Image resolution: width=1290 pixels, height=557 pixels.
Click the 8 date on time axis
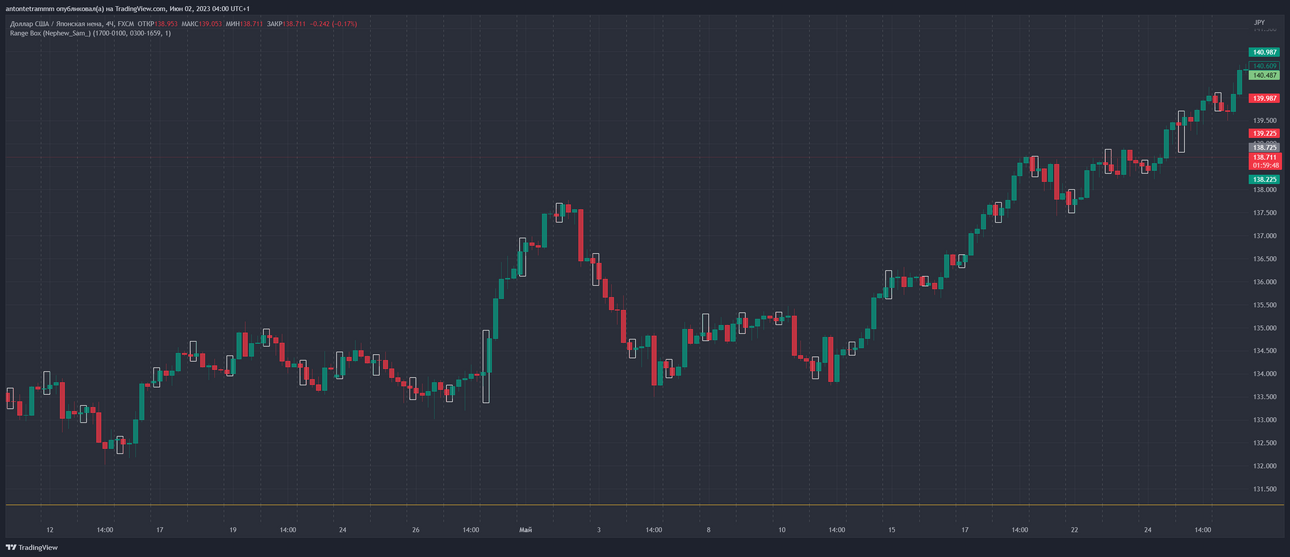click(709, 530)
